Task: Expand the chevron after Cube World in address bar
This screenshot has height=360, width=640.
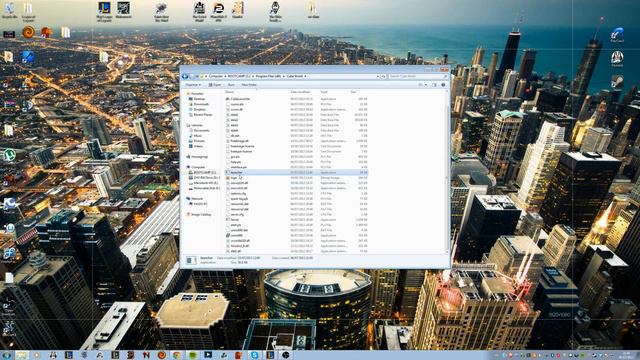Action: [305, 76]
